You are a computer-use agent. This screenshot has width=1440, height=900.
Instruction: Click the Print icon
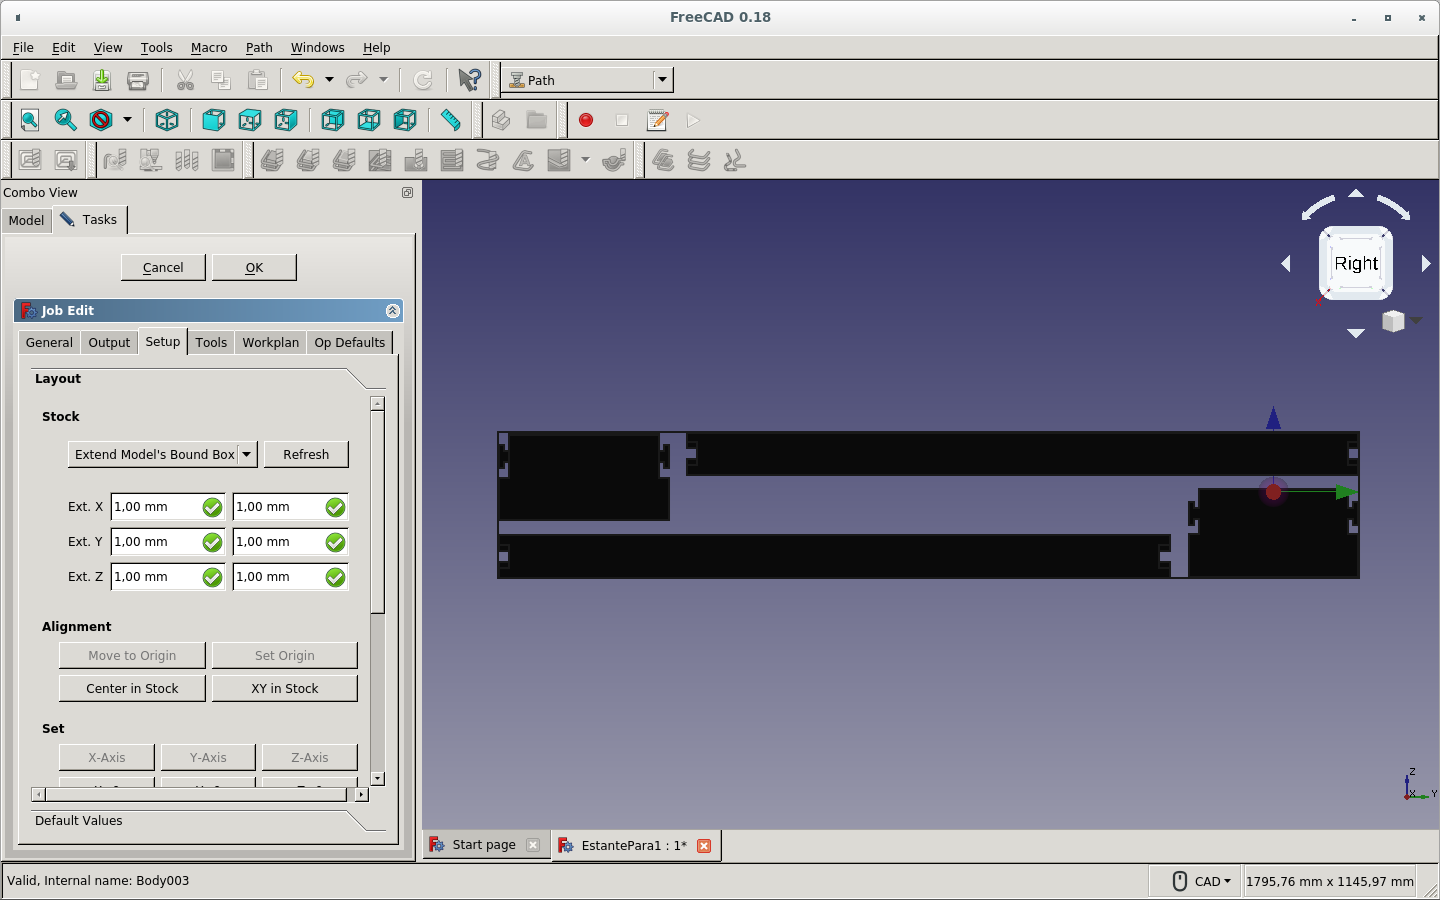[138, 80]
